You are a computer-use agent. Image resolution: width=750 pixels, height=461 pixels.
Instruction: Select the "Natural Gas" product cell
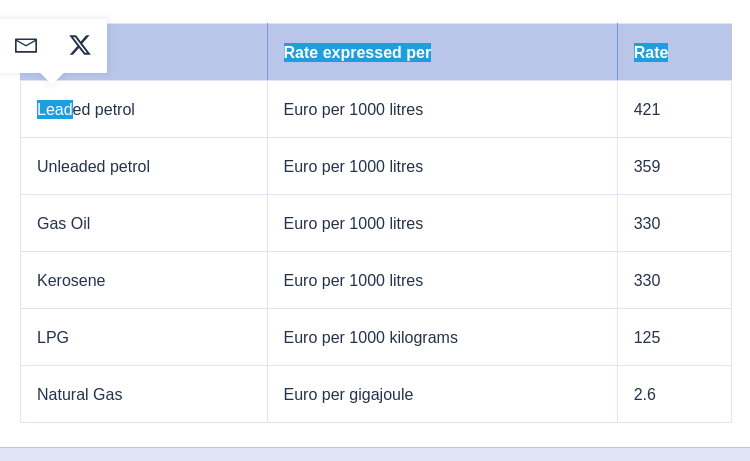coord(79,394)
